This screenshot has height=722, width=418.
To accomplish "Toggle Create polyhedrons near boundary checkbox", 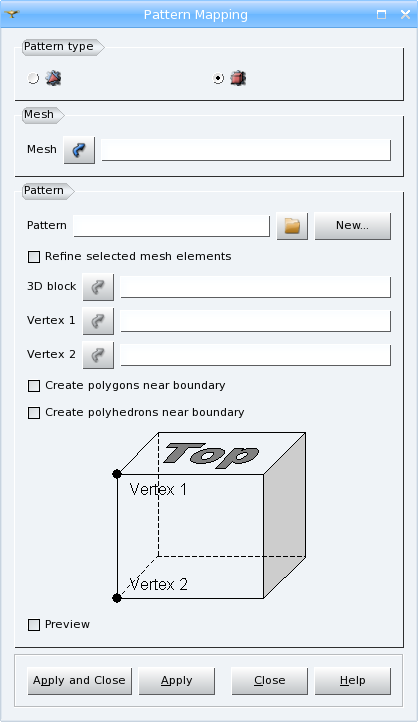I will coord(34,413).
